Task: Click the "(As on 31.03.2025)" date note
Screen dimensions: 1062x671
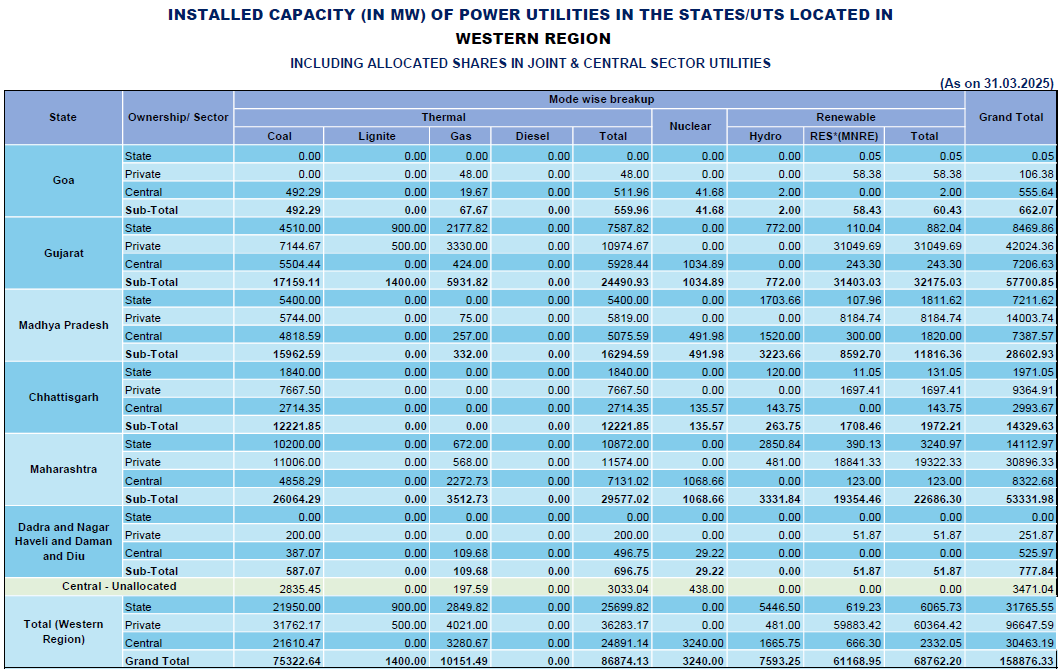Action: click(x=997, y=83)
